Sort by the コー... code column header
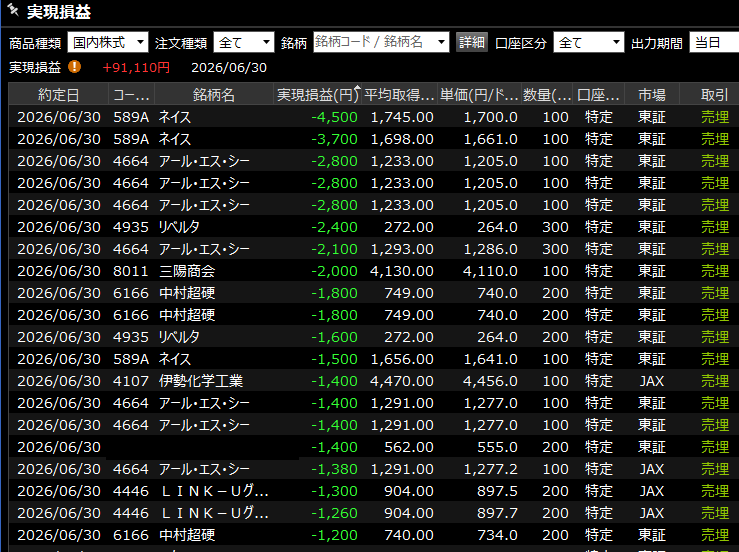 click(x=131, y=95)
